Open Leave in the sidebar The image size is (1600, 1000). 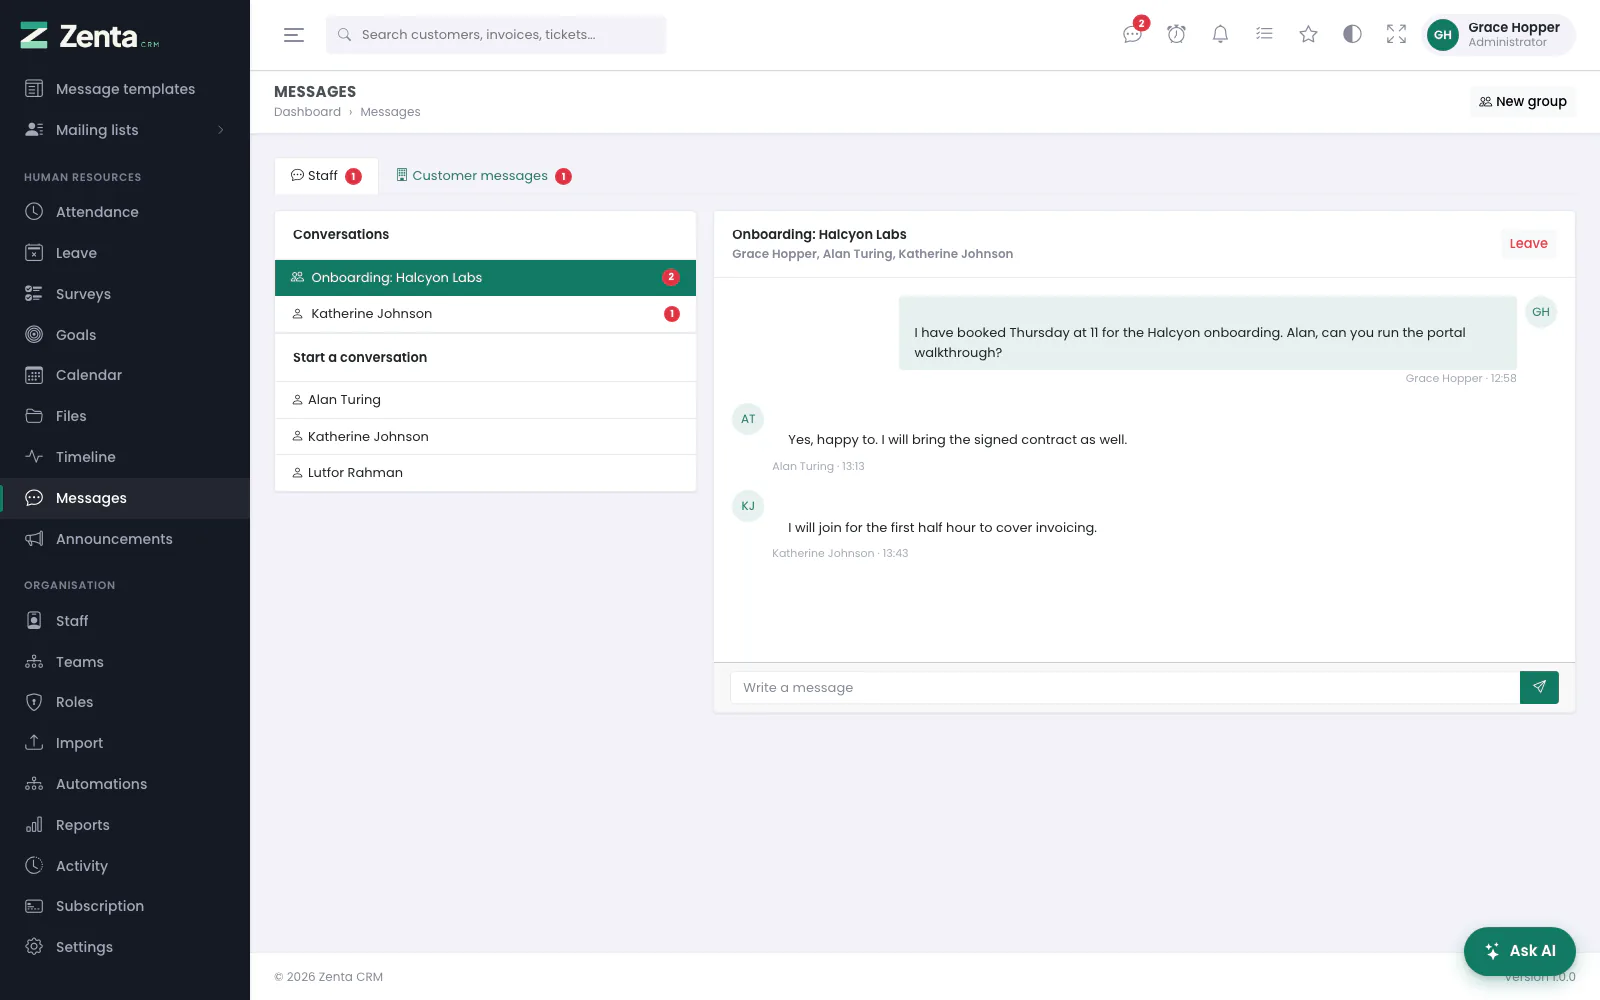click(x=125, y=253)
